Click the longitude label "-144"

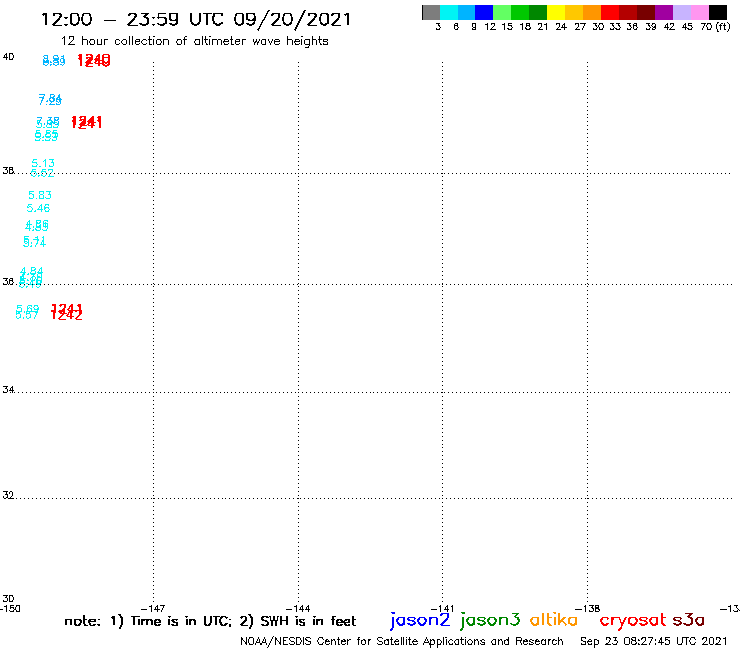298,609
